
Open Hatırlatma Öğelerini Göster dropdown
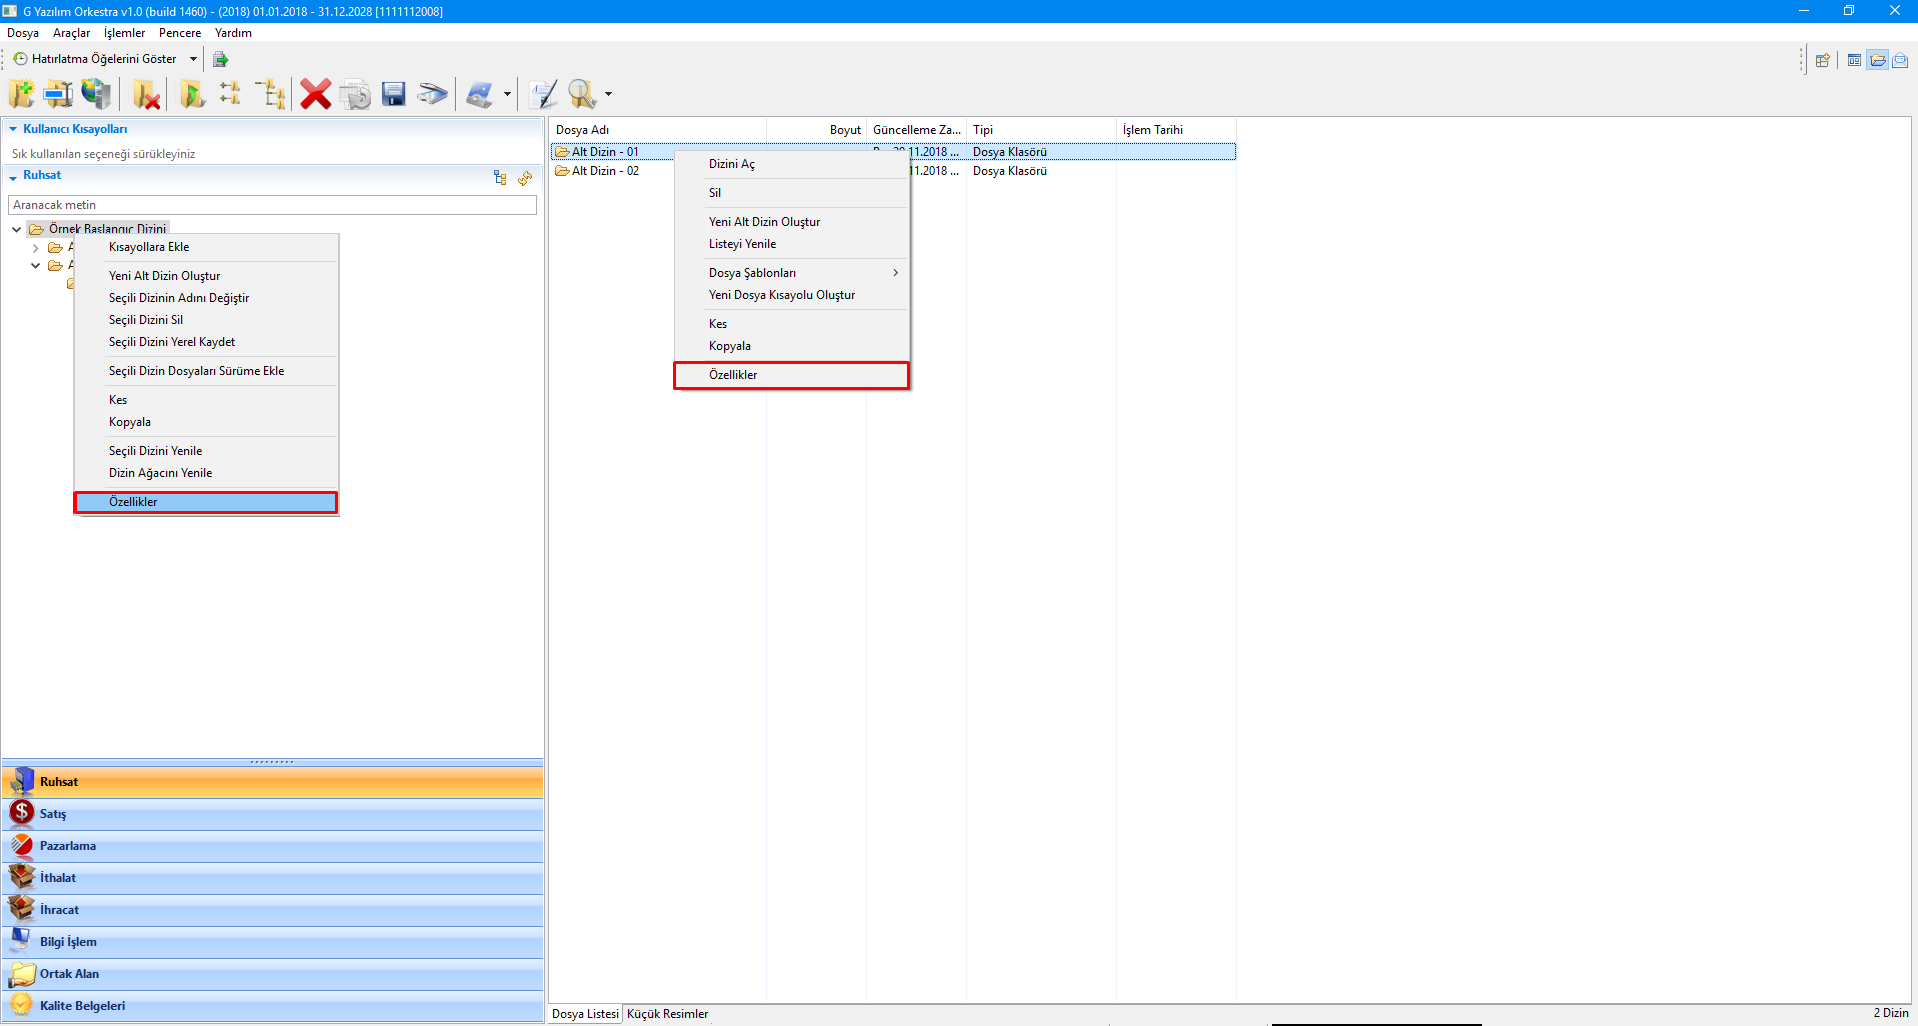click(193, 59)
